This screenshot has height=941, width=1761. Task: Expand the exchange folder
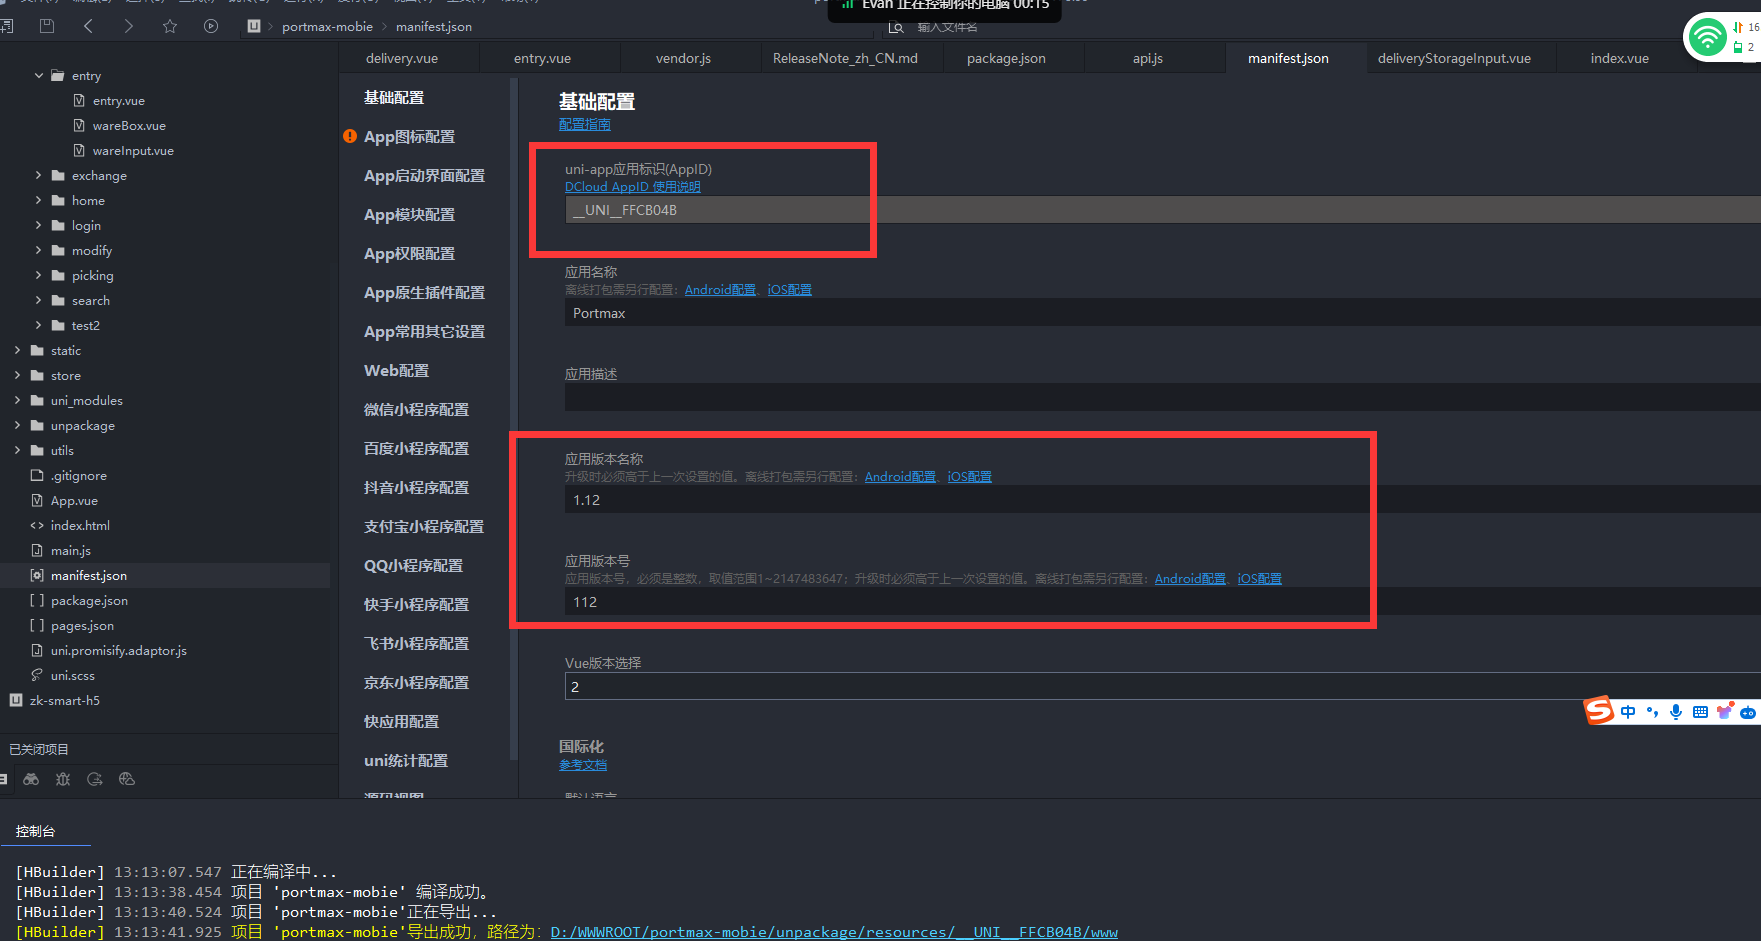coord(39,175)
